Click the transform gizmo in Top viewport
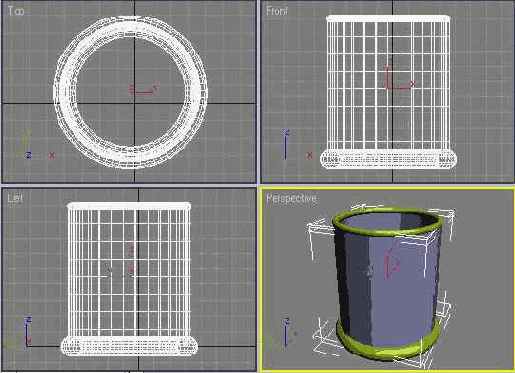The width and height of the screenshot is (515, 373). click(144, 89)
